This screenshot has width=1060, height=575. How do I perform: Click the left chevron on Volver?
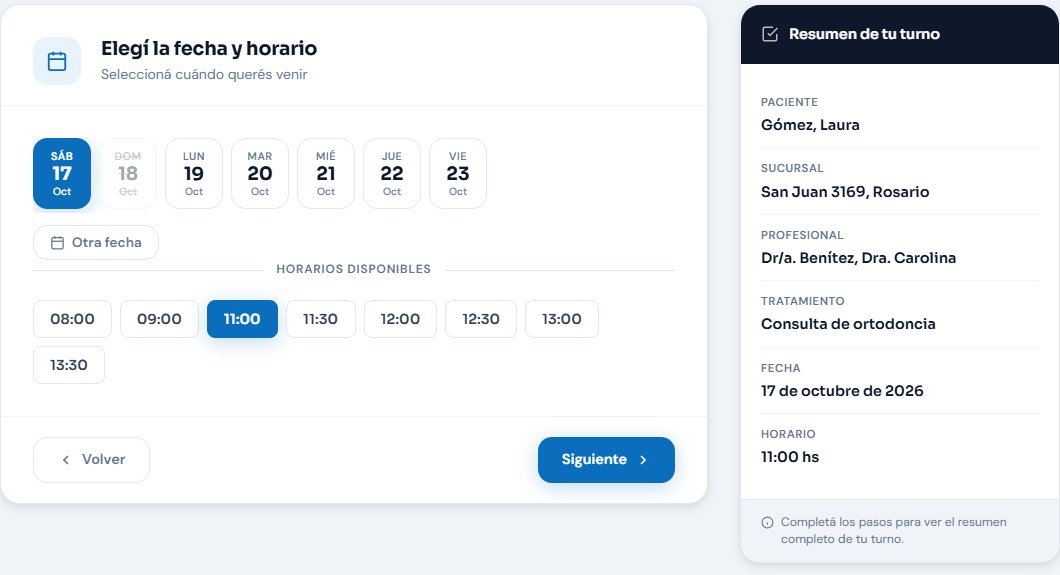coord(66,459)
